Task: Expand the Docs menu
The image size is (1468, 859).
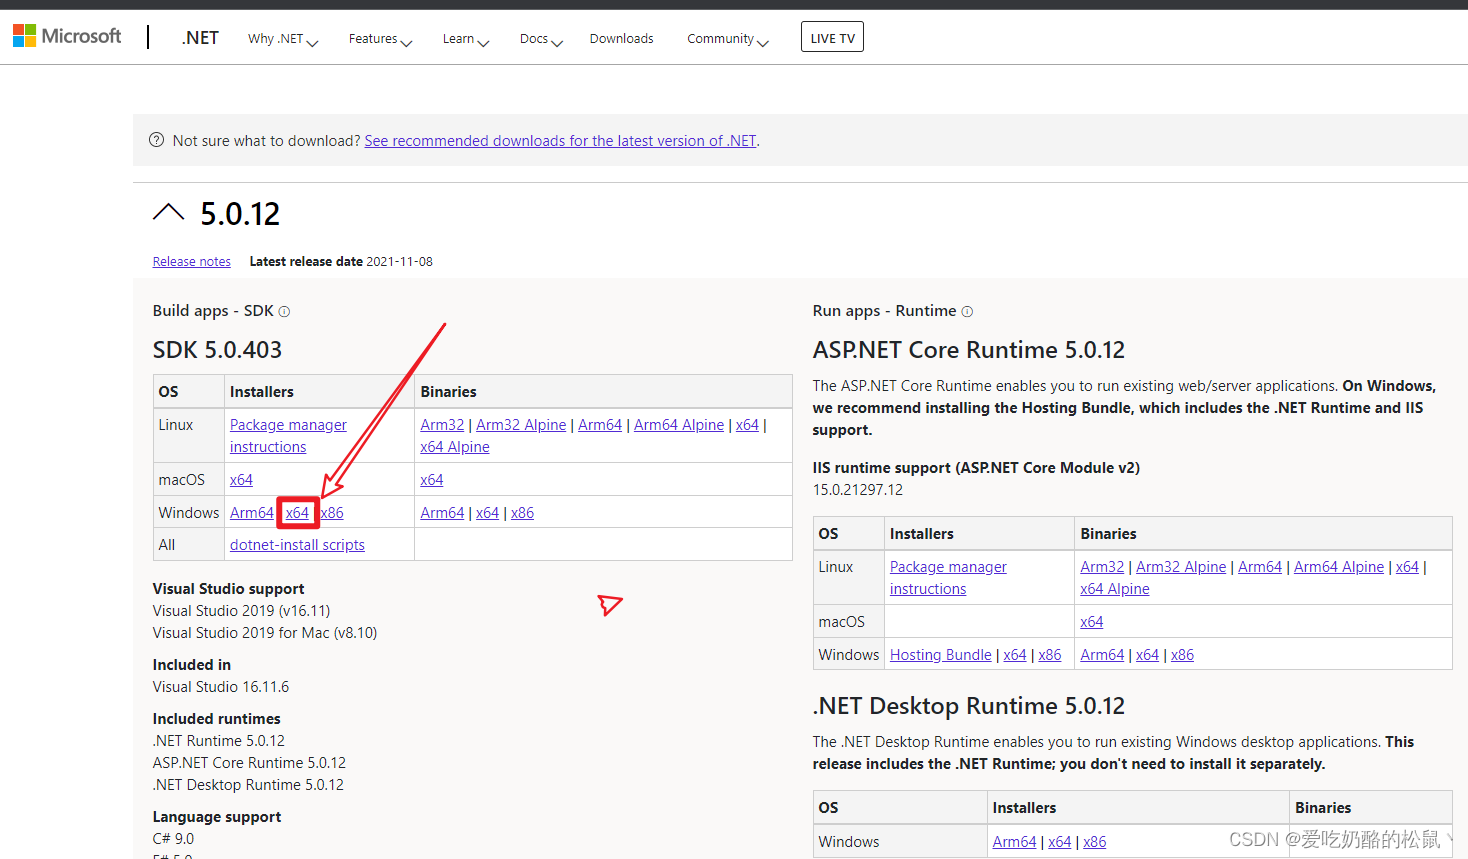Action: point(541,39)
